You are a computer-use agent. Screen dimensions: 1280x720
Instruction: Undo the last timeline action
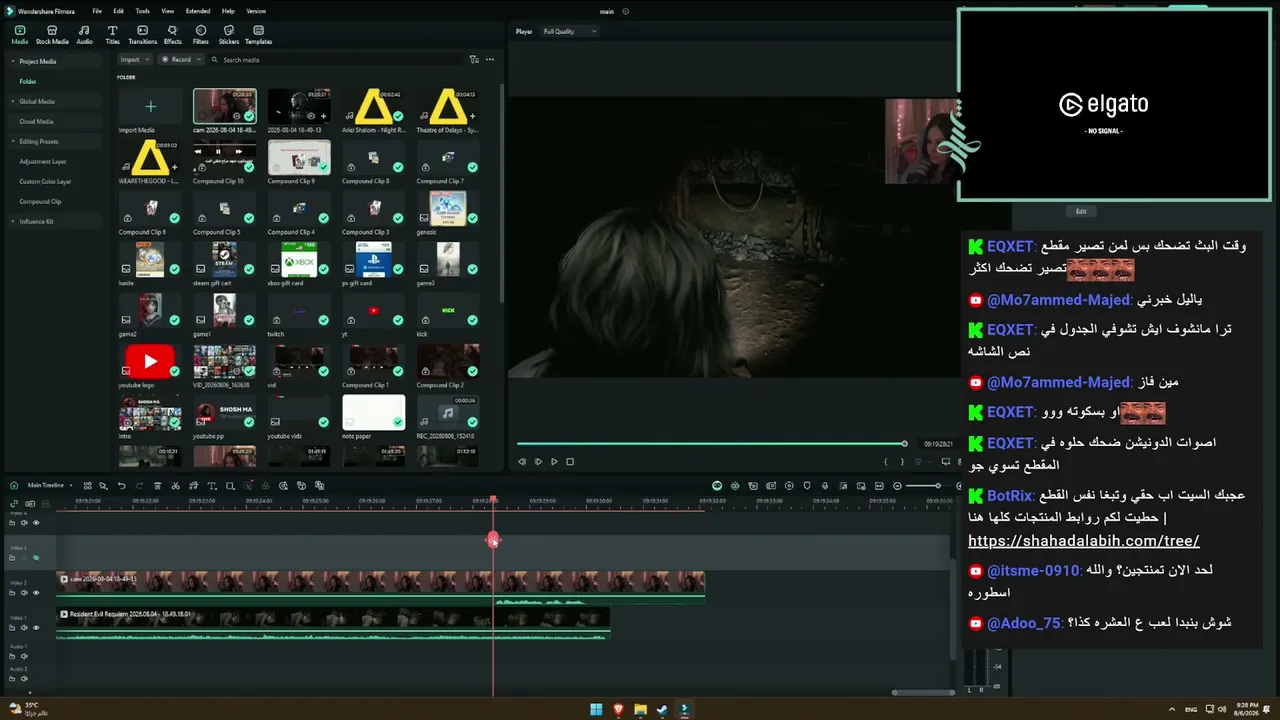coord(122,486)
